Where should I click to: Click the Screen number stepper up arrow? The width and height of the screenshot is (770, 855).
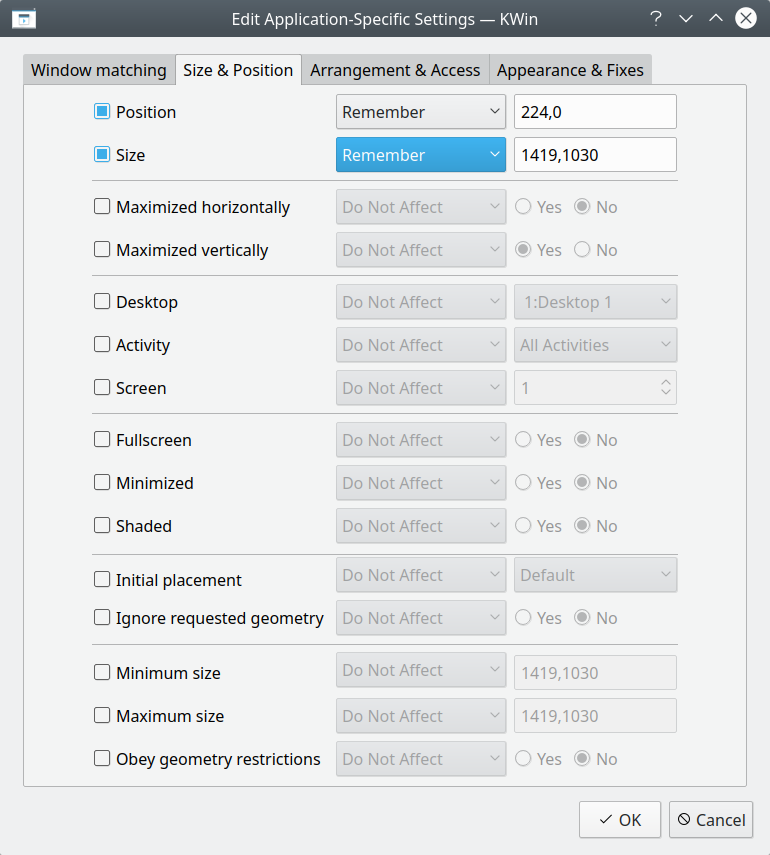point(666,382)
